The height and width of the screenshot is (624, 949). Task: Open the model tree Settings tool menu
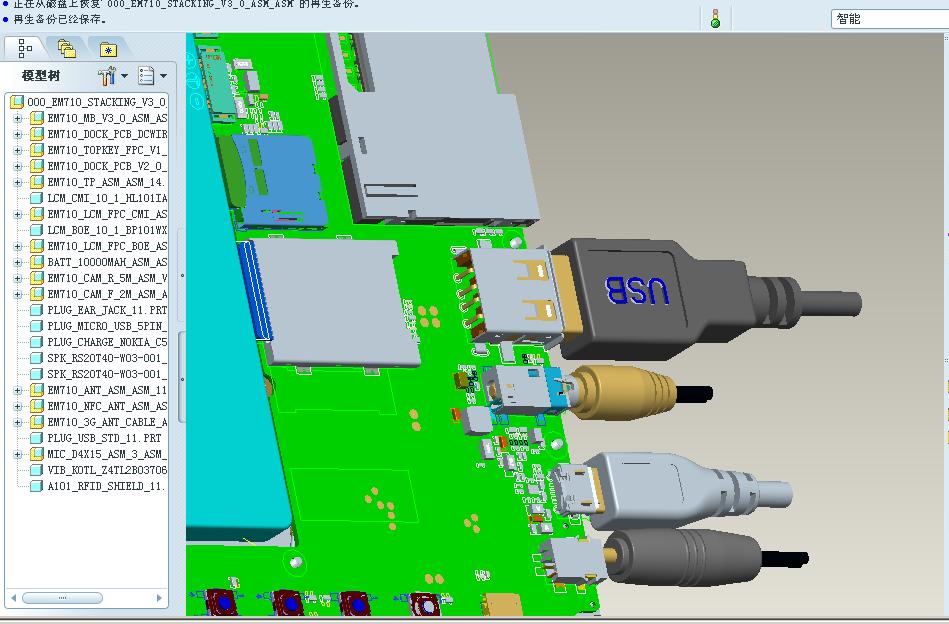(x=113, y=76)
